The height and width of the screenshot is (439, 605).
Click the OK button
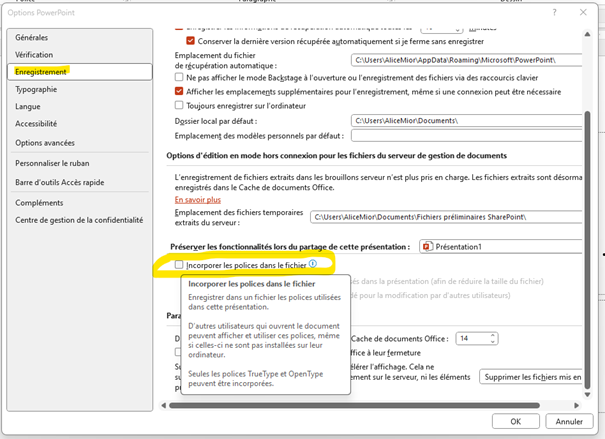coord(515,421)
